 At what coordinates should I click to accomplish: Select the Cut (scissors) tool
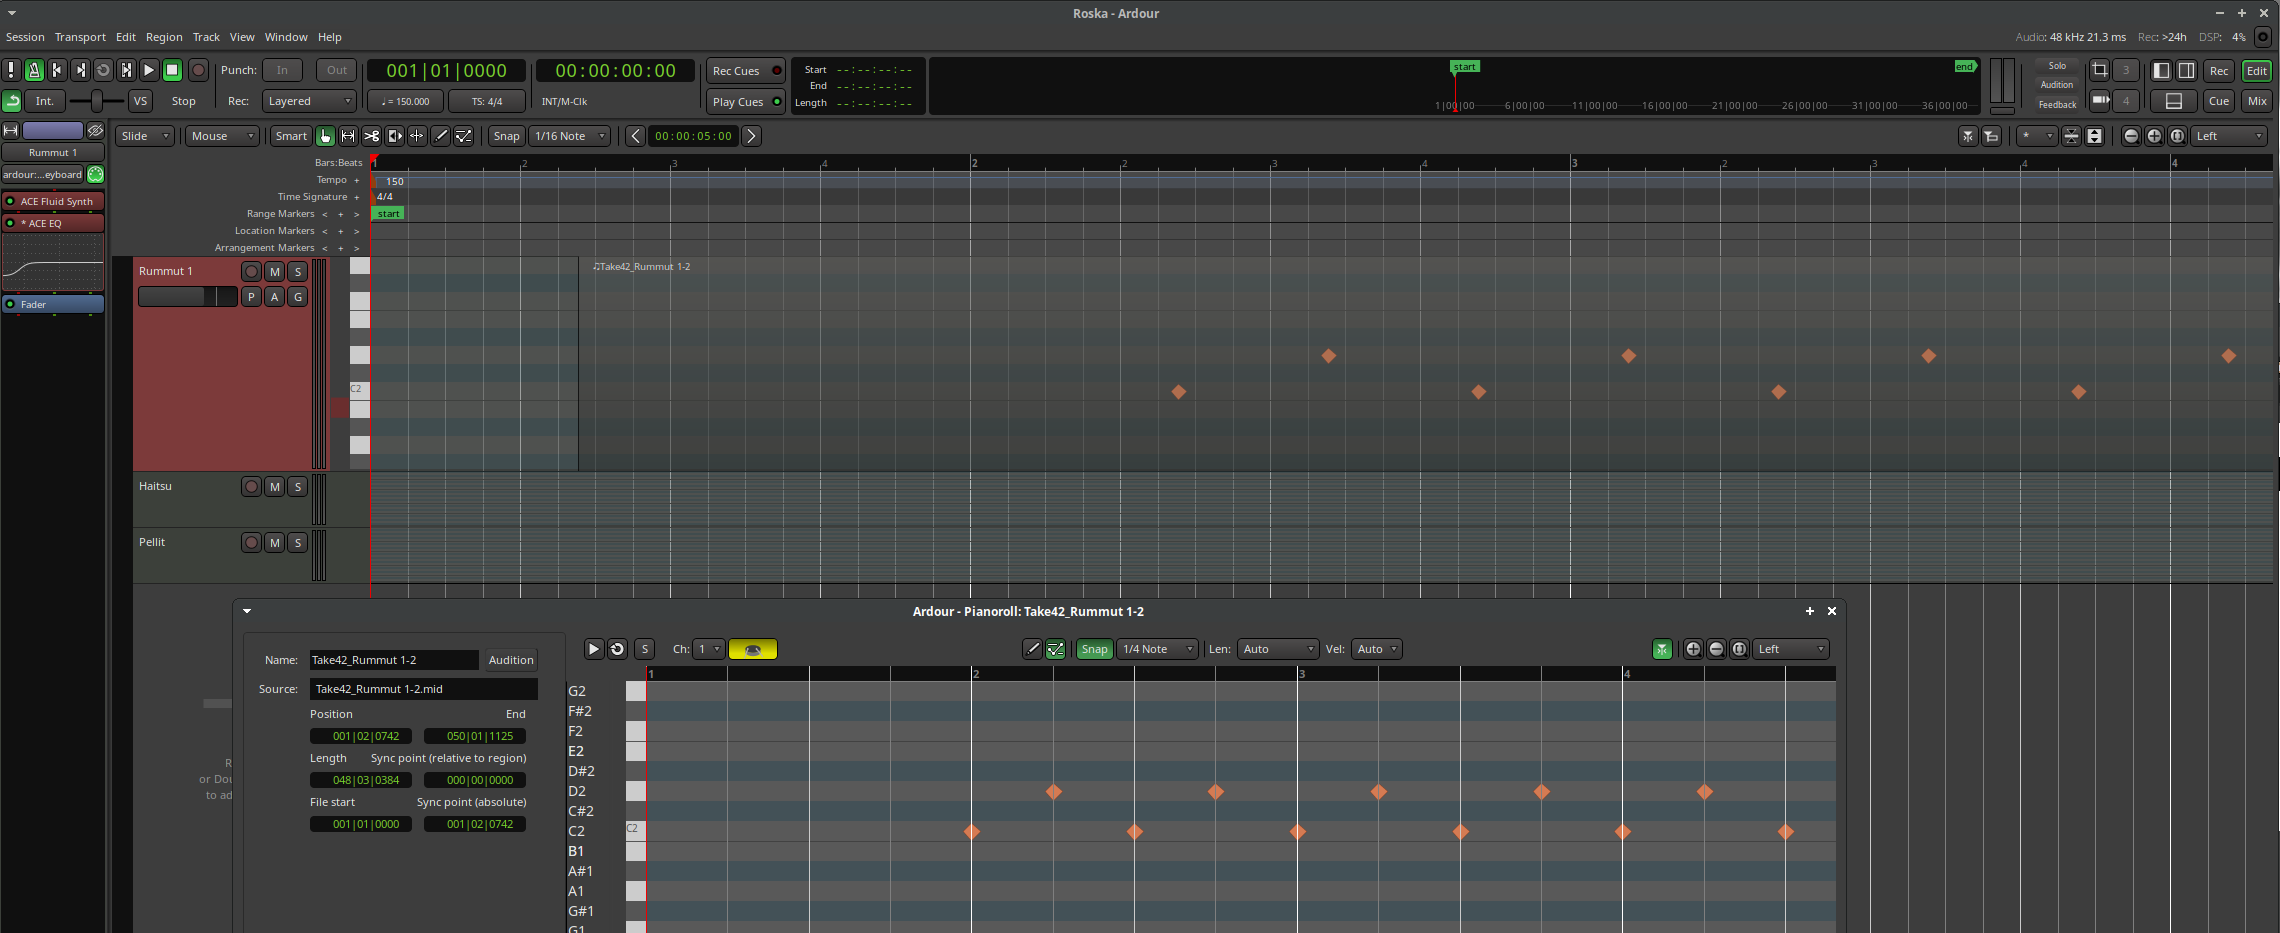click(x=371, y=136)
